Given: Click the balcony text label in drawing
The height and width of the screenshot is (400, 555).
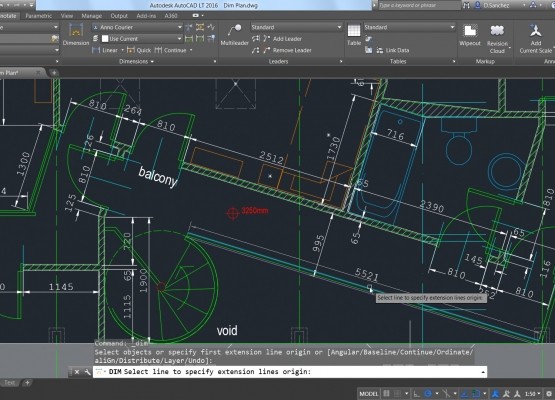Looking at the screenshot, I should click(158, 176).
